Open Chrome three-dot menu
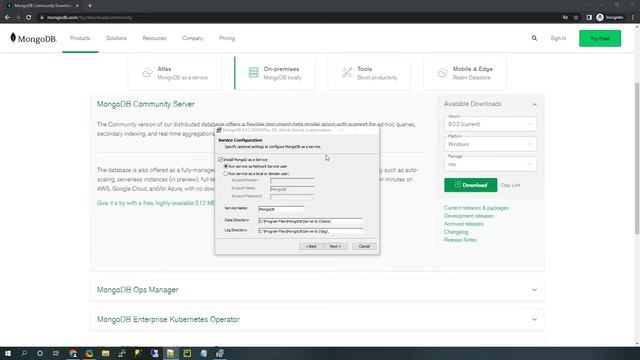Image resolution: width=640 pixels, height=360 pixels. click(633, 18)
